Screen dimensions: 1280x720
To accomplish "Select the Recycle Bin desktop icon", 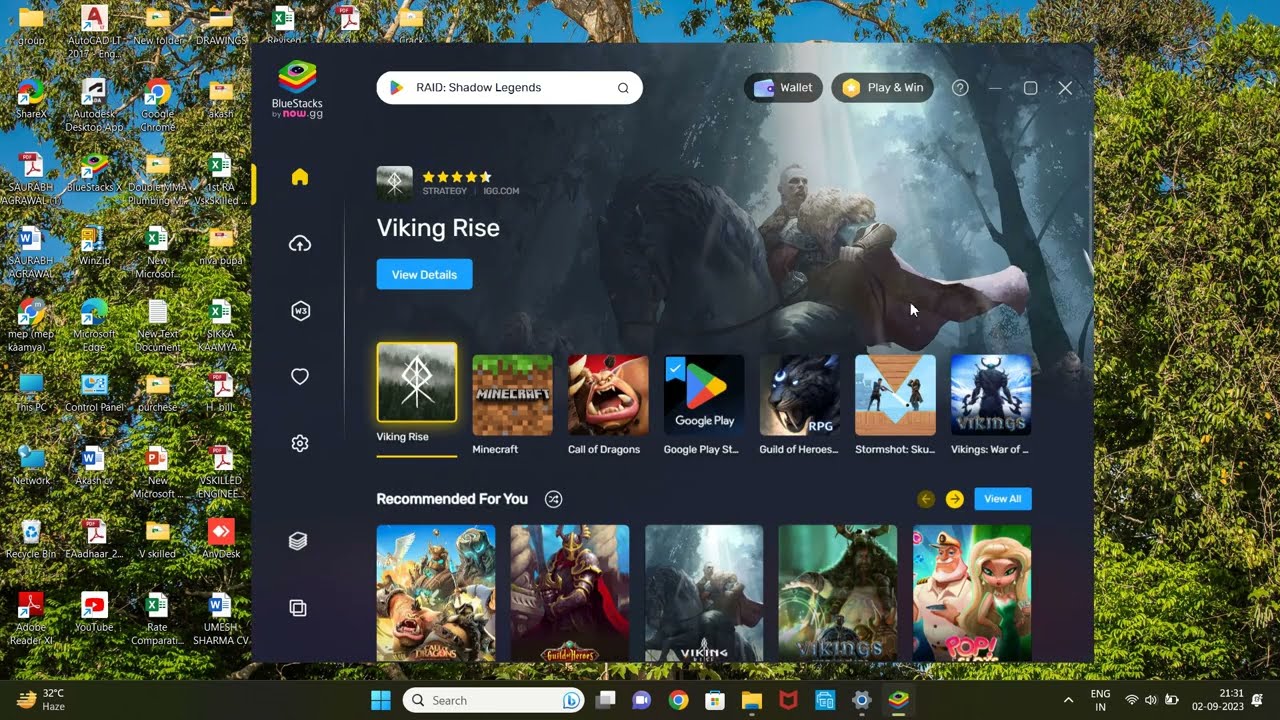I will coord(31,538).
